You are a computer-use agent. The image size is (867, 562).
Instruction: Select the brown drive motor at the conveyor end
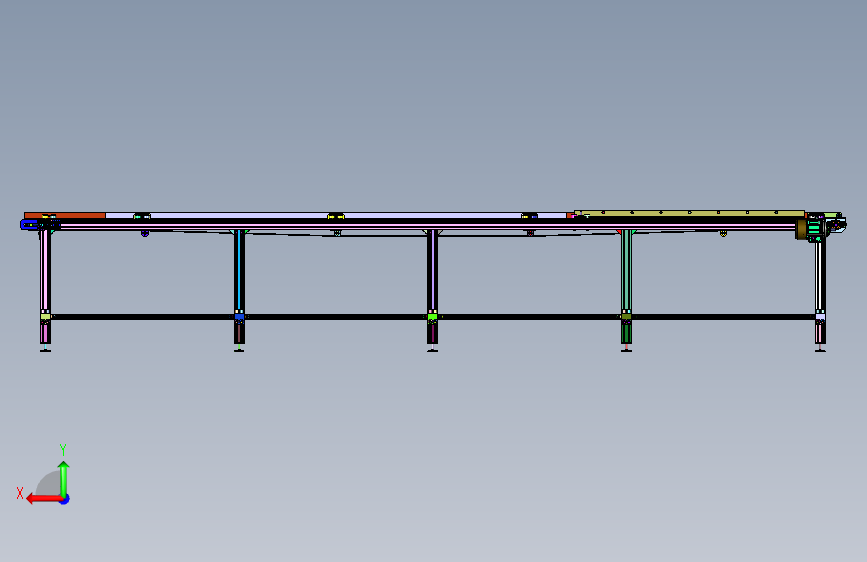point(801,229)
